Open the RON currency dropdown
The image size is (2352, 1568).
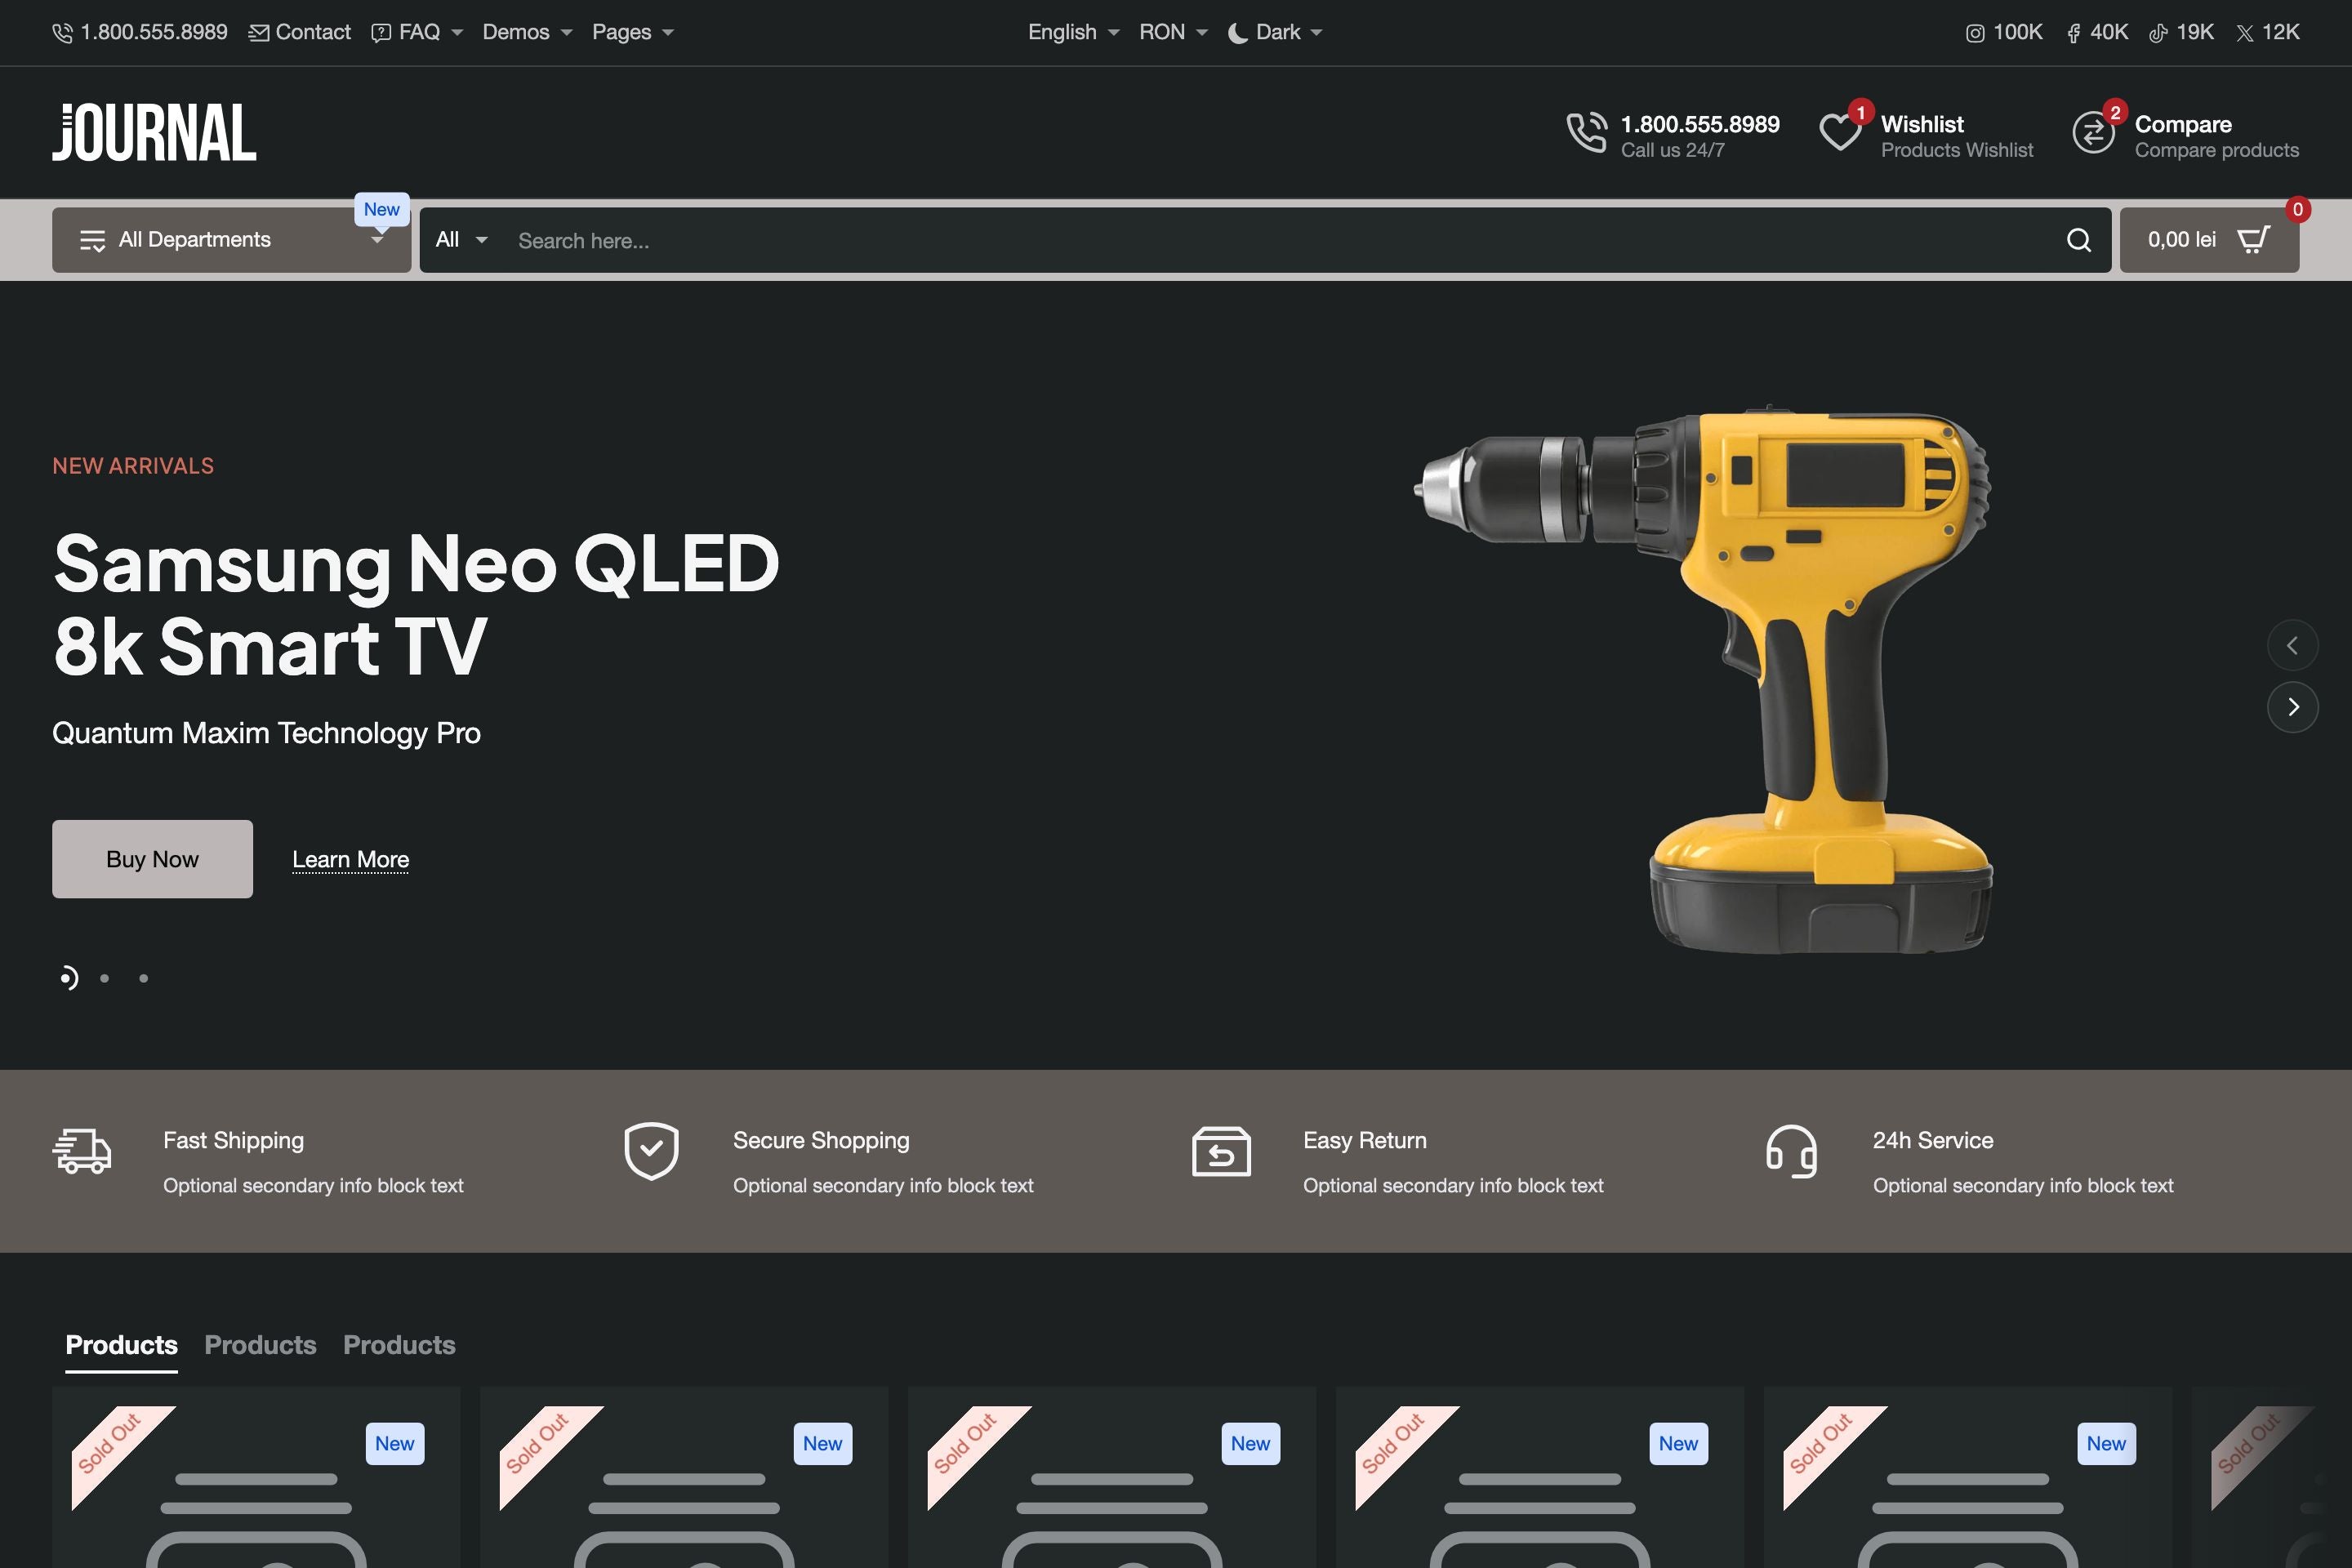1173,33
